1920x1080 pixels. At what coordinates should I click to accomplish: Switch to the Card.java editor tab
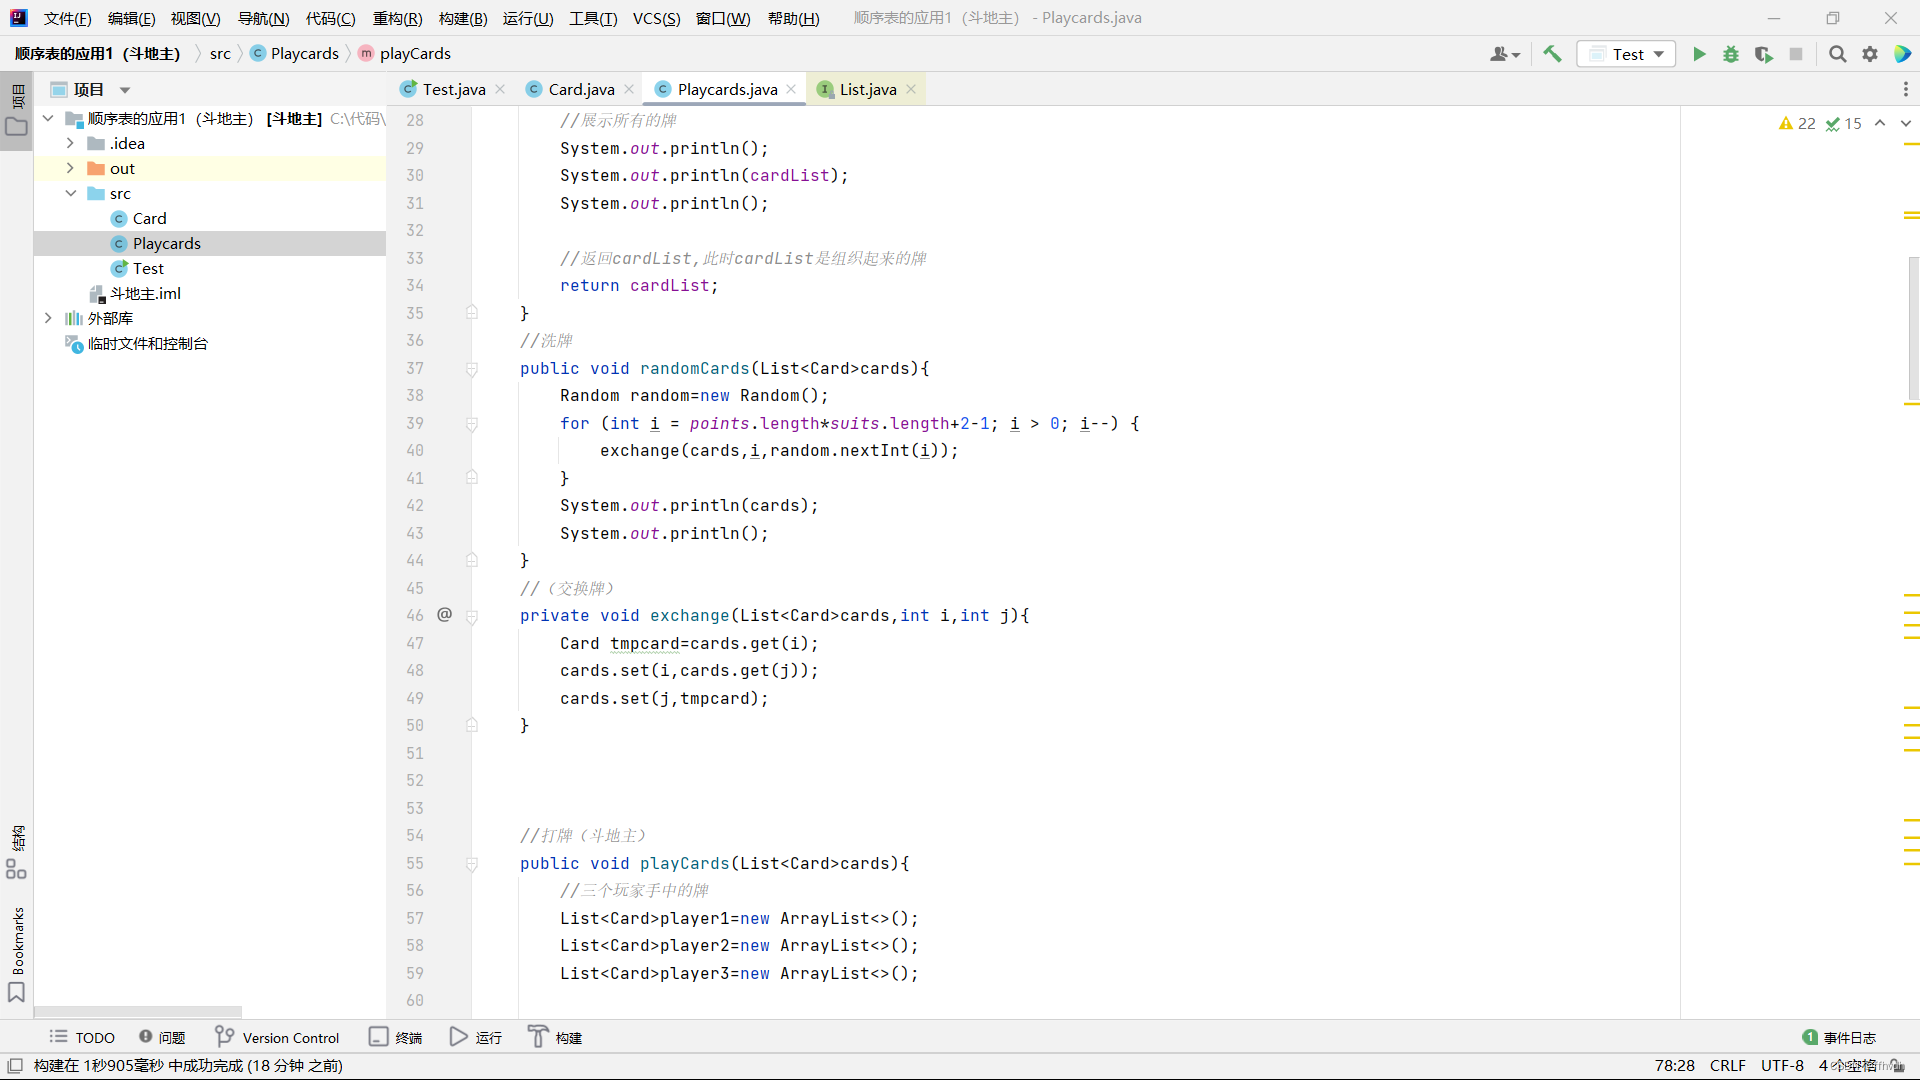pyautogui.click(x=580, y=89)
